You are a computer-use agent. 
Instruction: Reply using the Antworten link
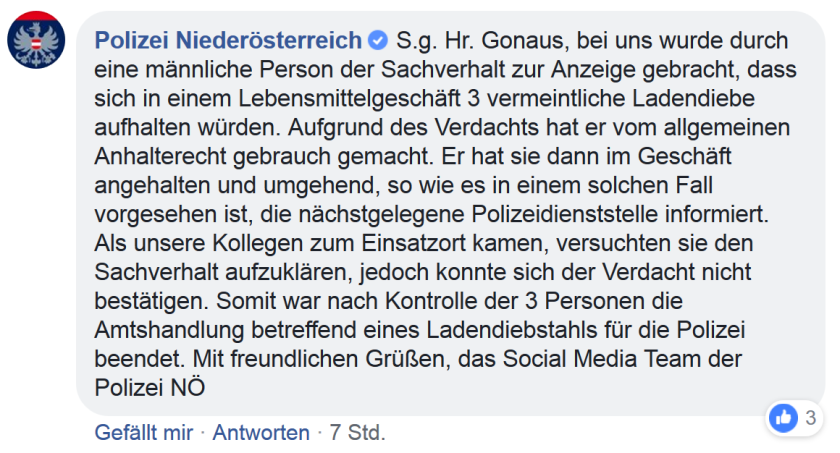[261, 433]
